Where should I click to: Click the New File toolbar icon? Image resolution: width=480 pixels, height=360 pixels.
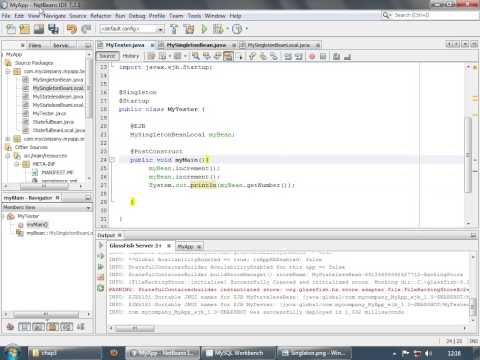pos(11,29)
